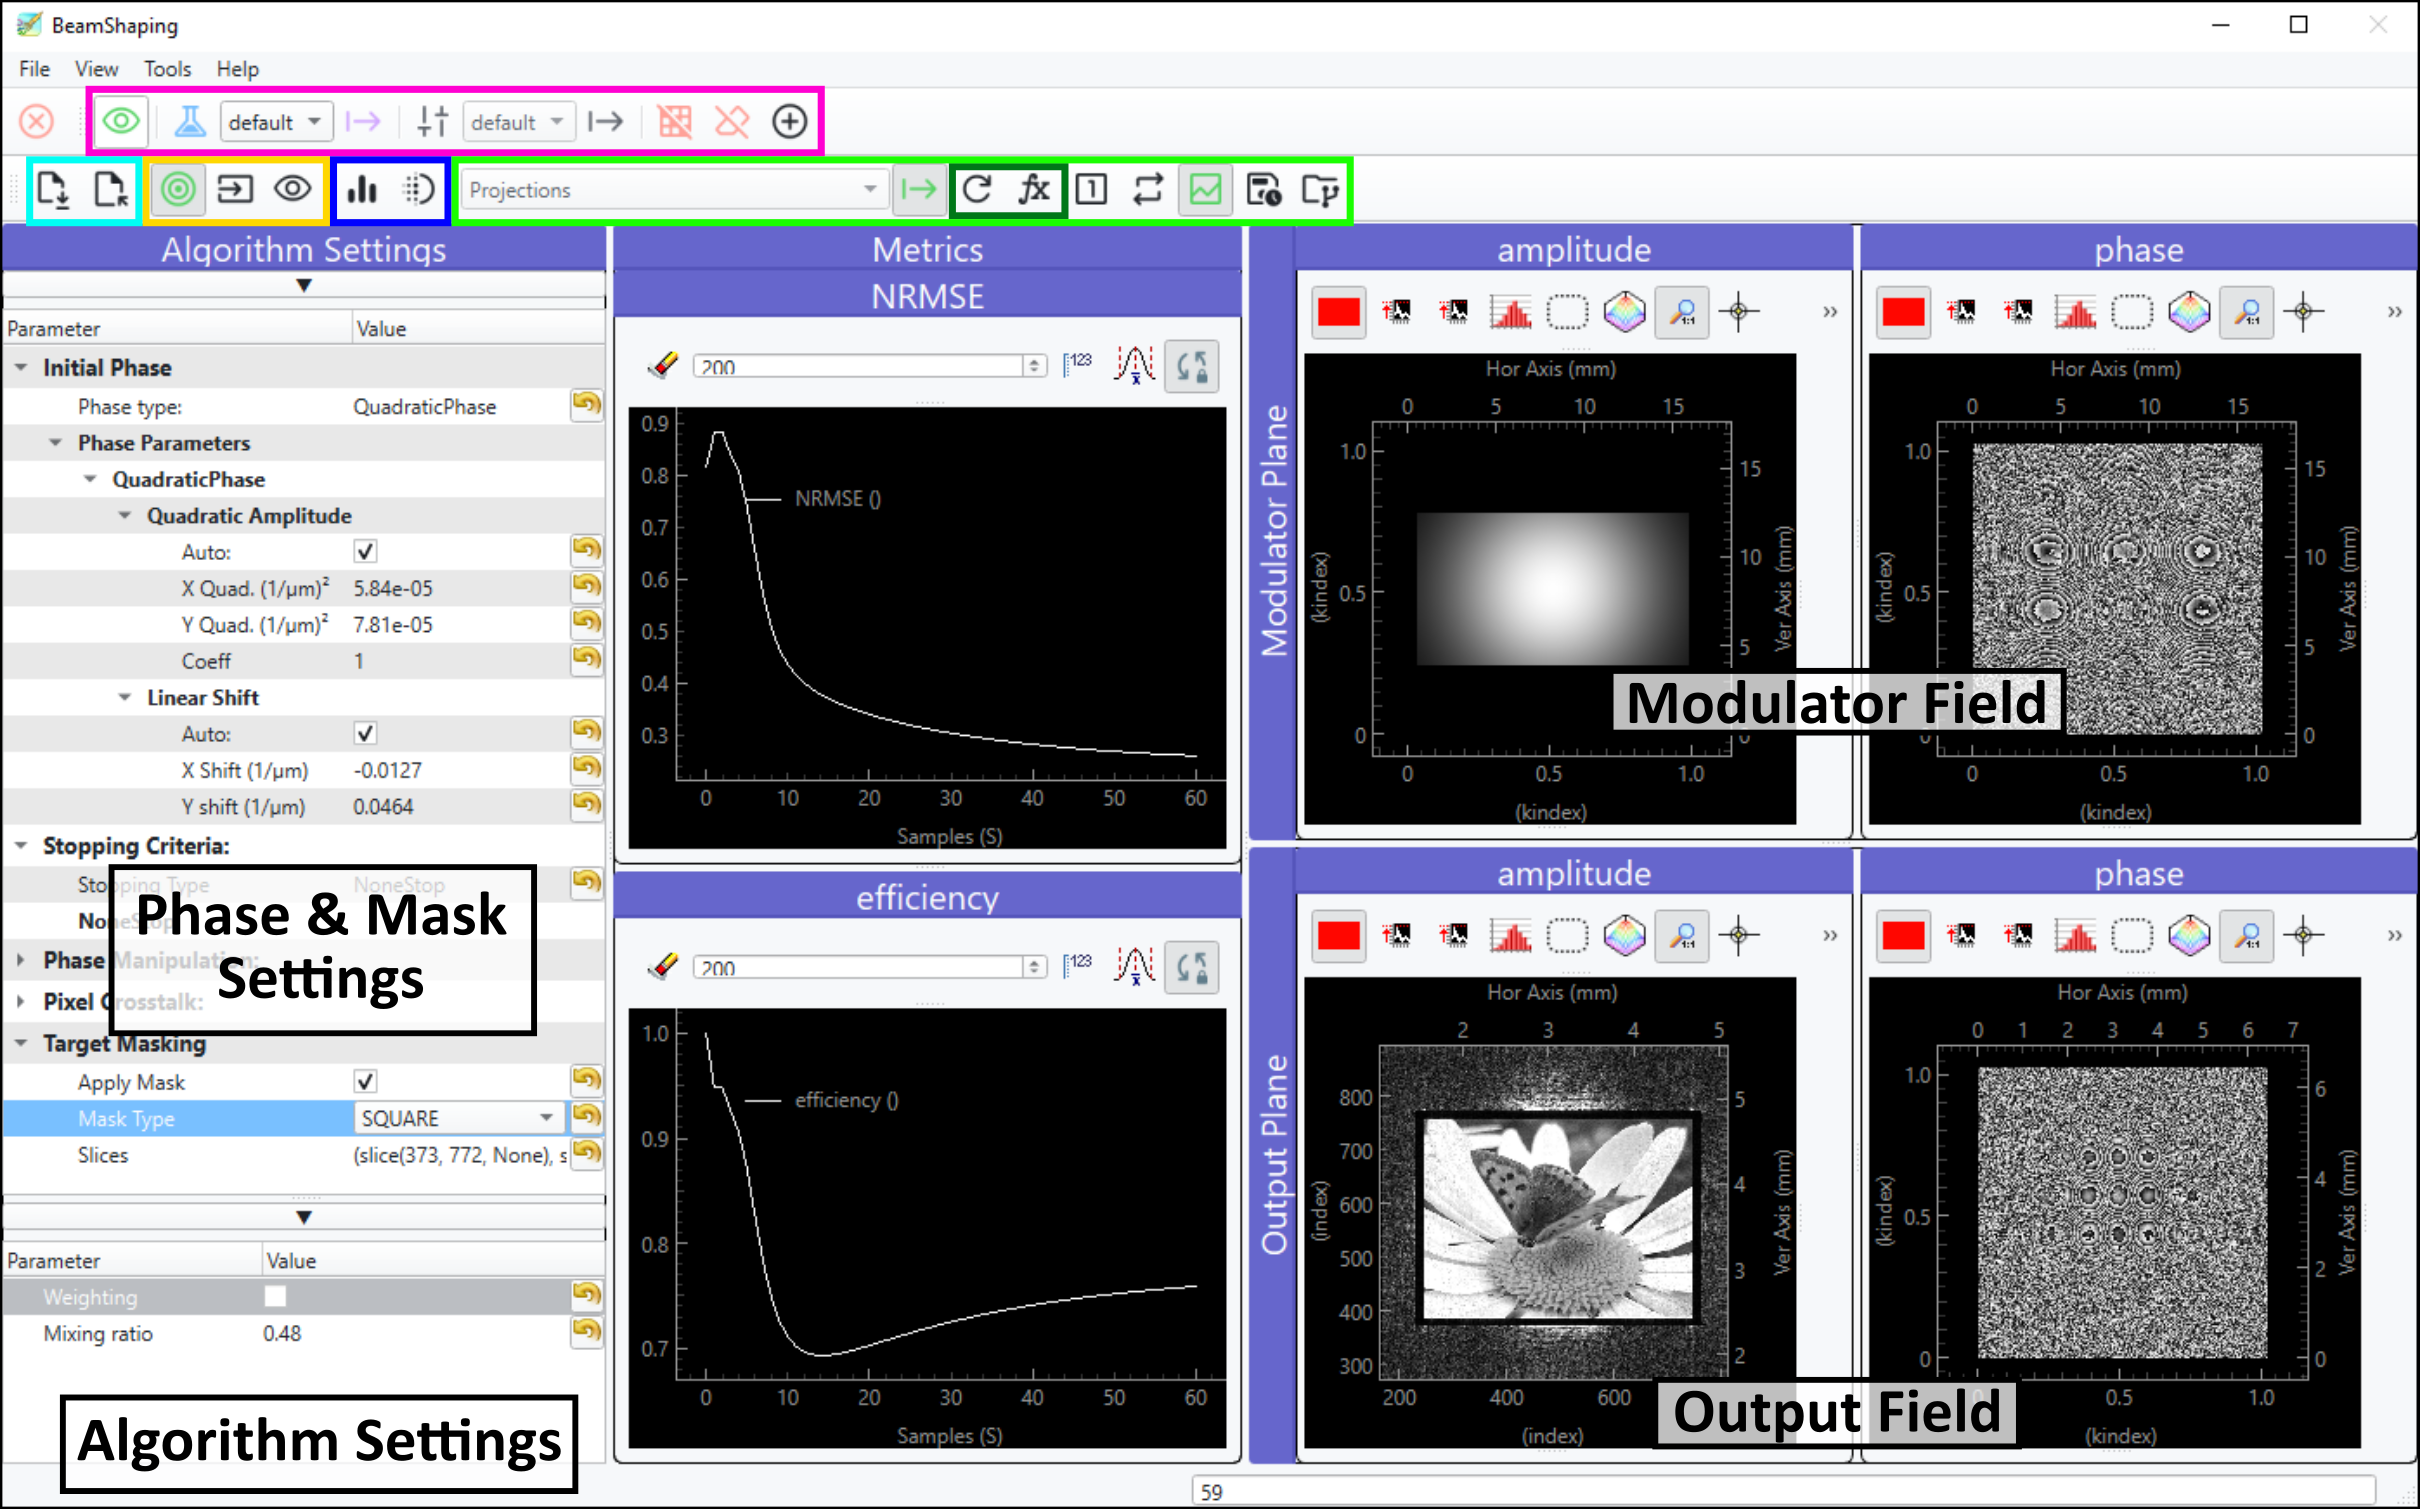Click the fx function icon
Screen dimensions: 2420x1509
click(1034, 189)
